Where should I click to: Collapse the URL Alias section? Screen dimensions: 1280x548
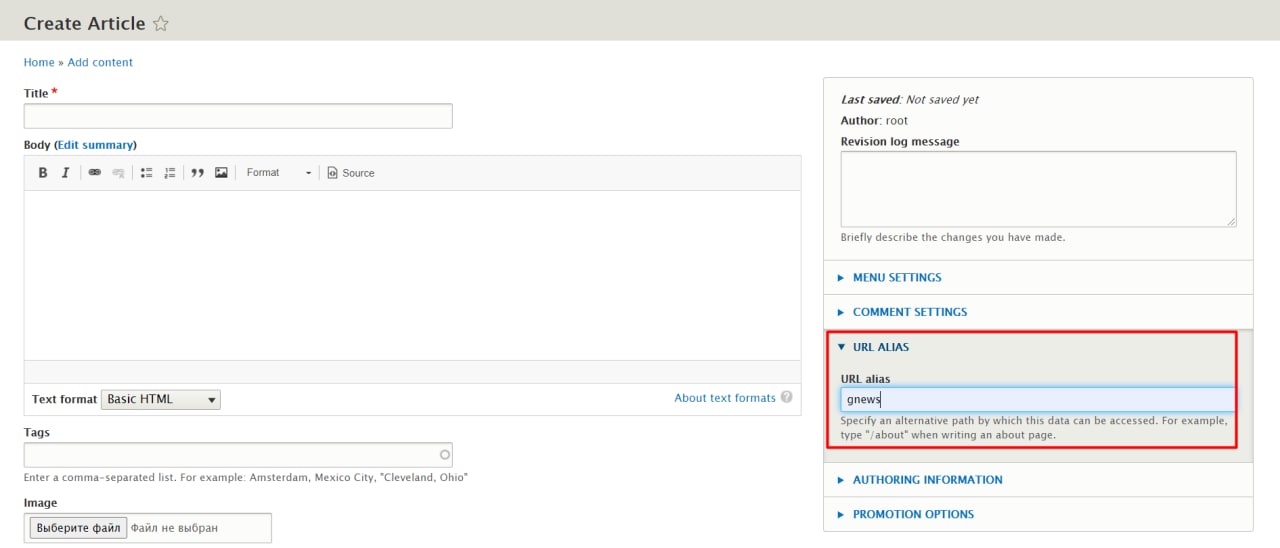point(880,347)
